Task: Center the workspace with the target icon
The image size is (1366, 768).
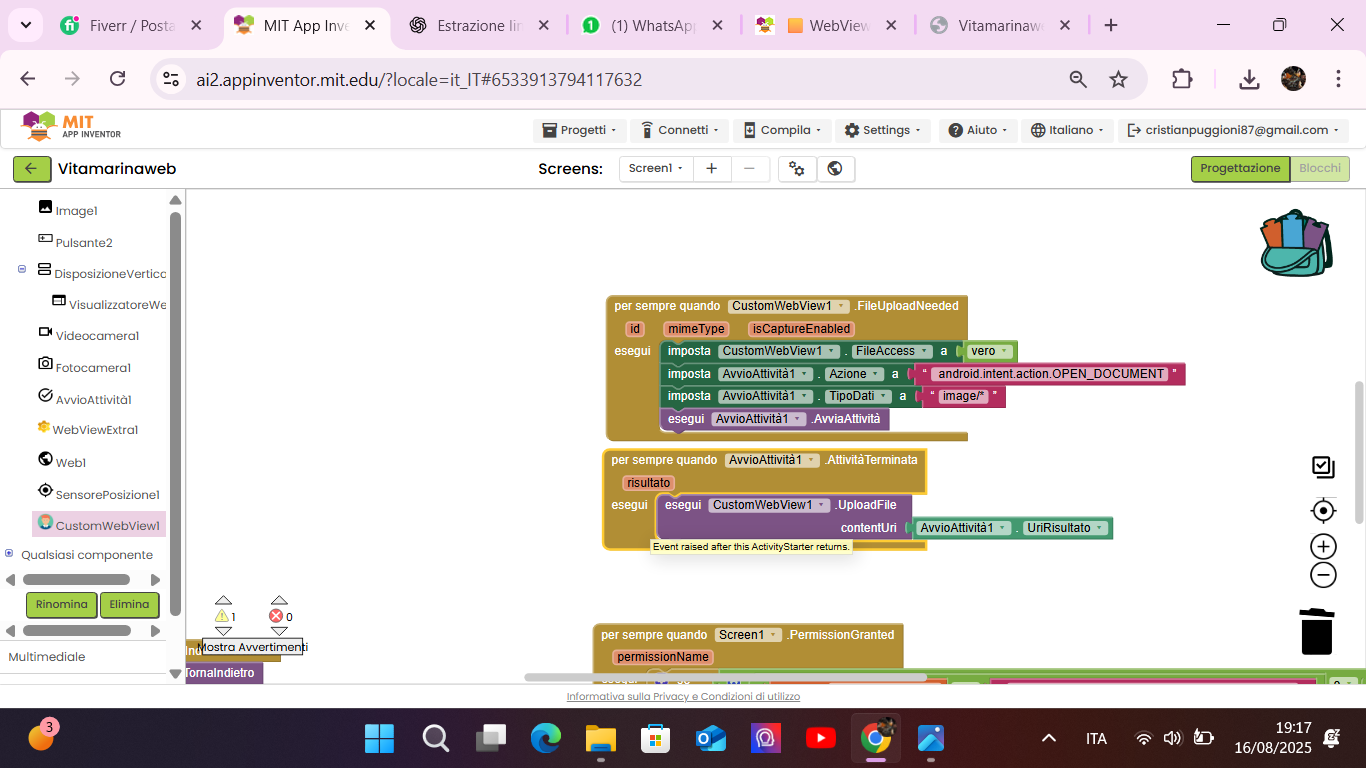Action: click(x=1323, y=511)
